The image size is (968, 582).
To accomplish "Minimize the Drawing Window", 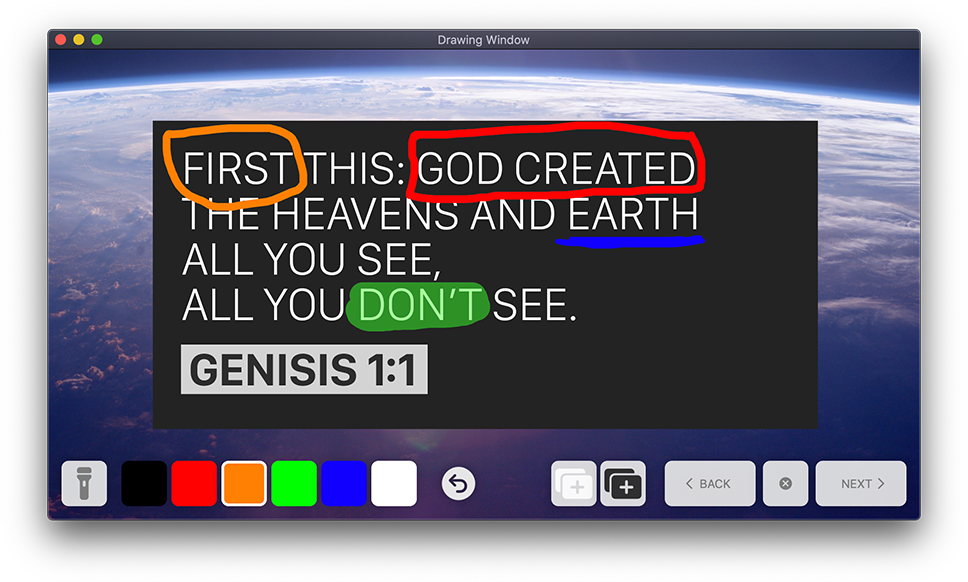I will [78, 39].
